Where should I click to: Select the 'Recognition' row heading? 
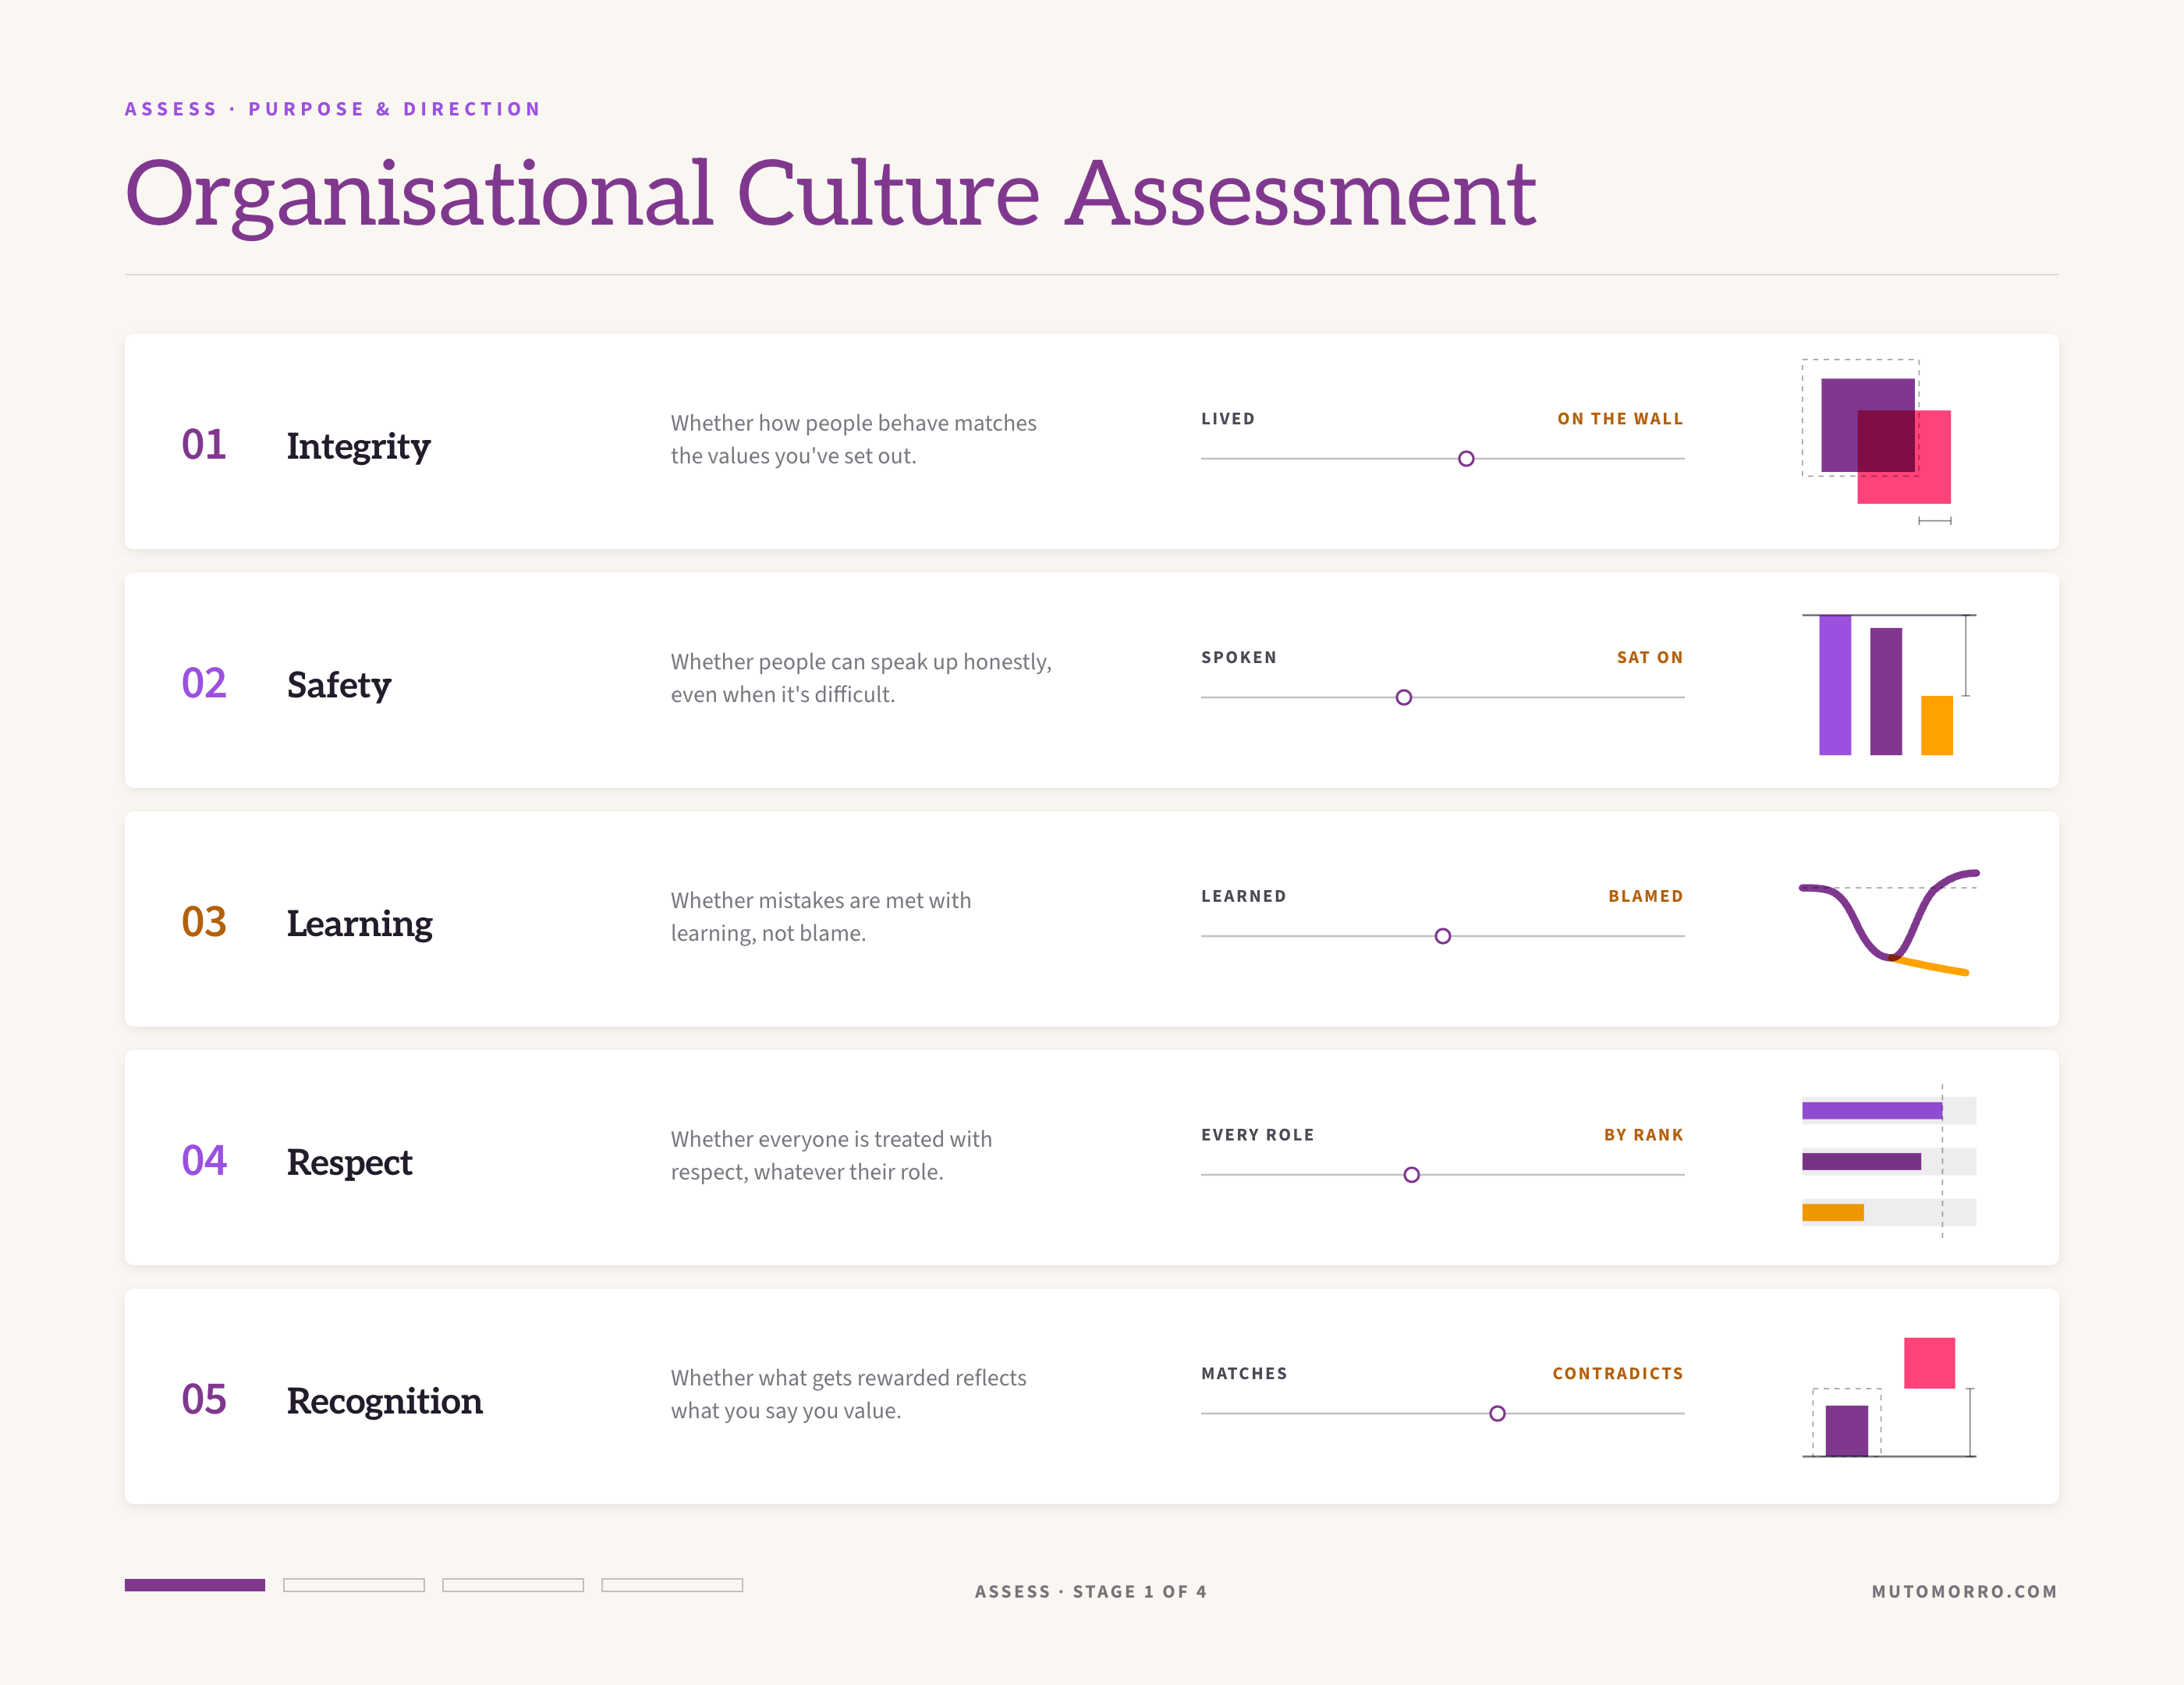384,1402
